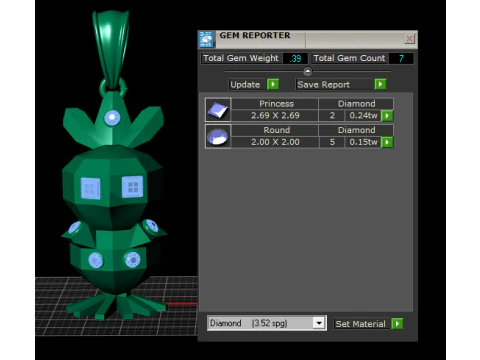Click the '2.69 X 2.69' size cell
The image size is (480, 360).
(275, 116)
